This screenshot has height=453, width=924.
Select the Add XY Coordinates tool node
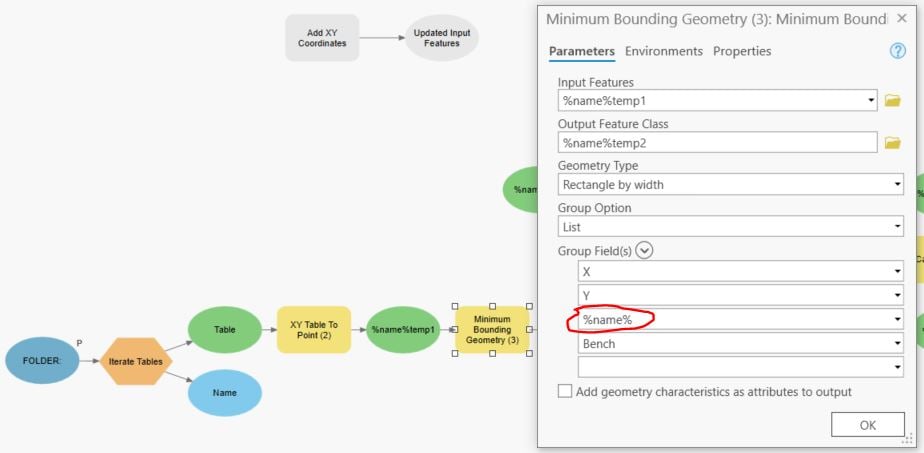322,38
